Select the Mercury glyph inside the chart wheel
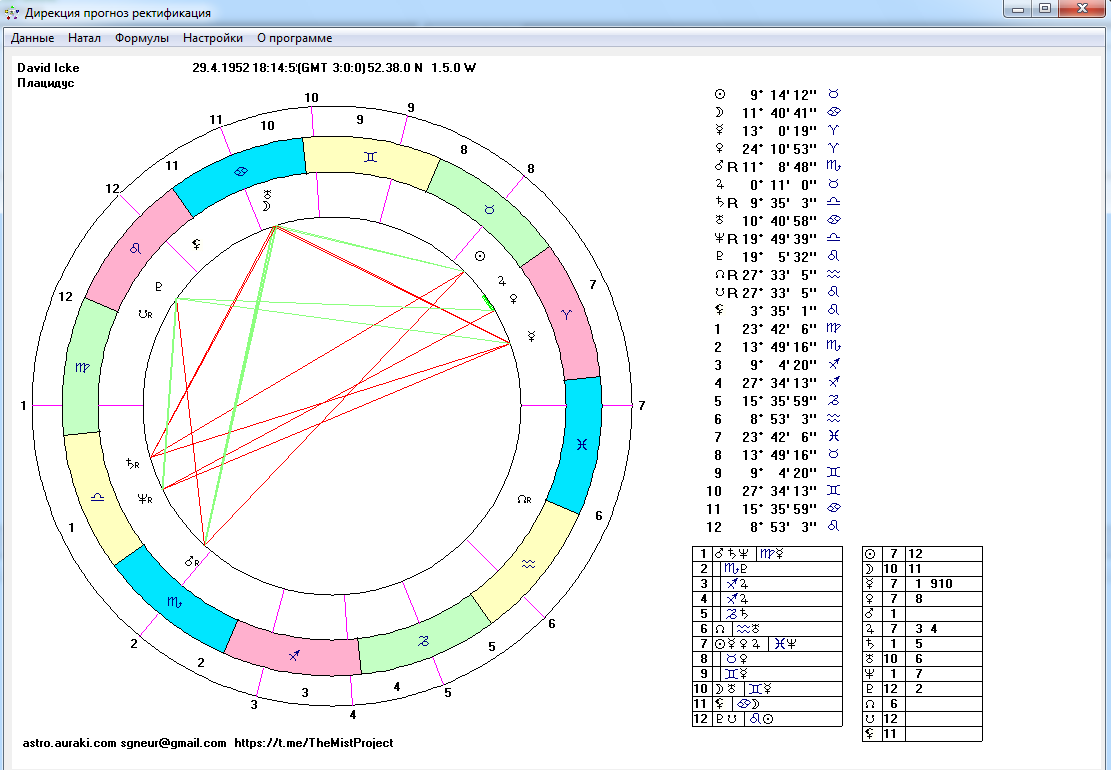Screen dimensions: 1111x770 pyautogui.click(x=531, y=335)
